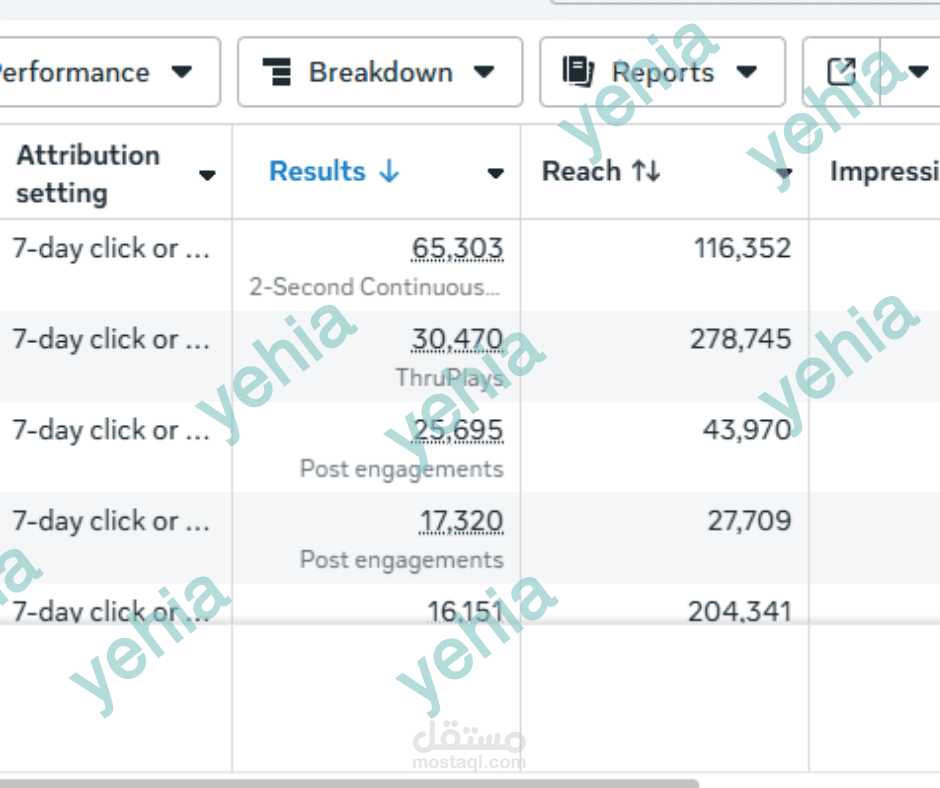The width and height of the screenshot is (940, 788).
Task: Click the Results descending sort arrow
Action: pyautogui.click(x=389, y=172)
